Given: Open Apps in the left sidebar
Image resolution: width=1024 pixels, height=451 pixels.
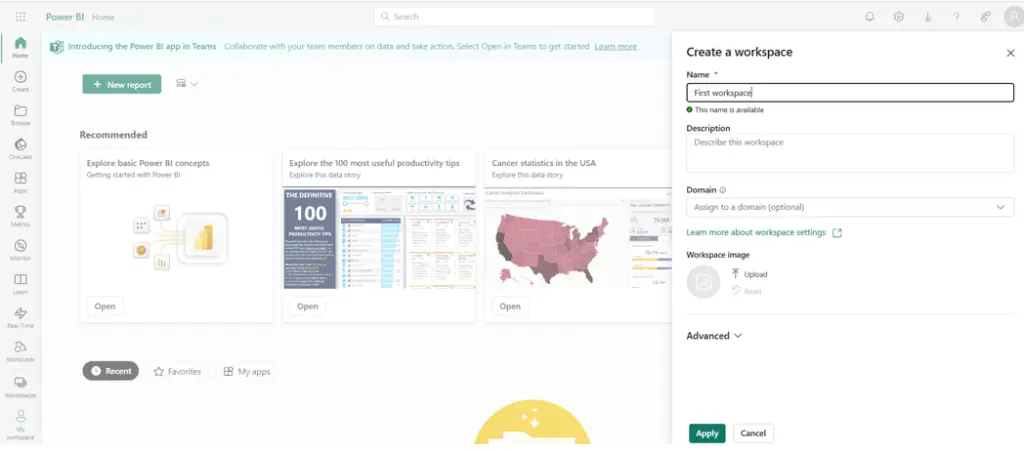Looking at the screenshot, I should click(20, 183).
